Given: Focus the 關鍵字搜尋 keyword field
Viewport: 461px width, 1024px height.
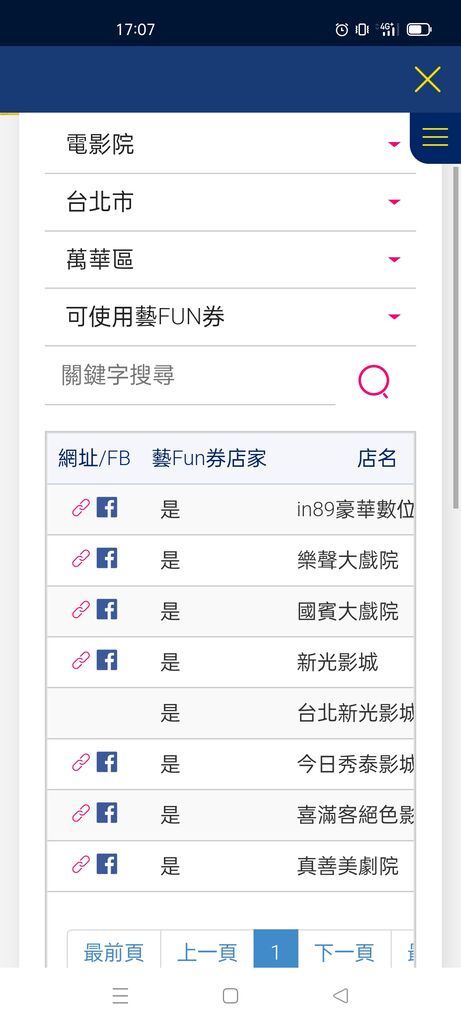Looking at the screenshot, I should (190, 376).
